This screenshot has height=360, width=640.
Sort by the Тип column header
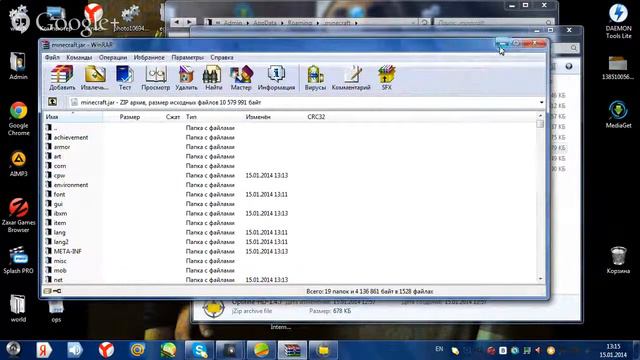191,117
